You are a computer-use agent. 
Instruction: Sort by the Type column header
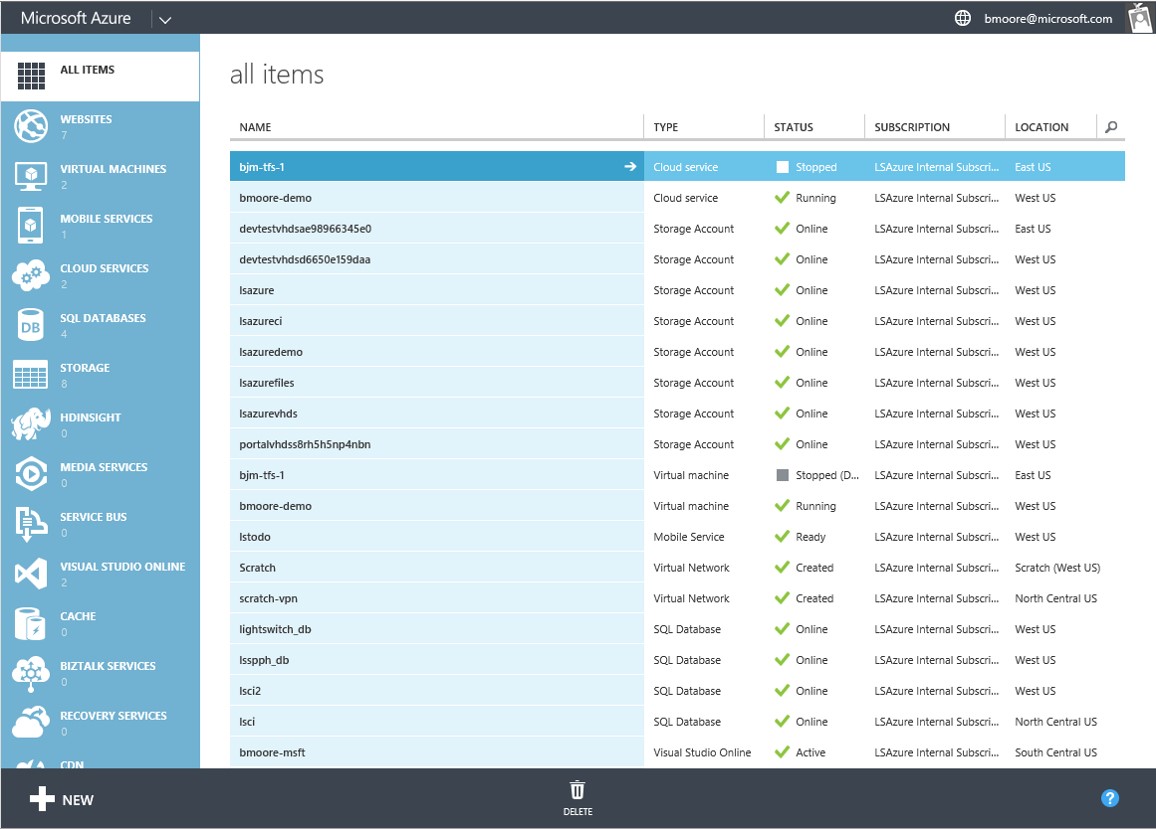click(x=665, y=127)
